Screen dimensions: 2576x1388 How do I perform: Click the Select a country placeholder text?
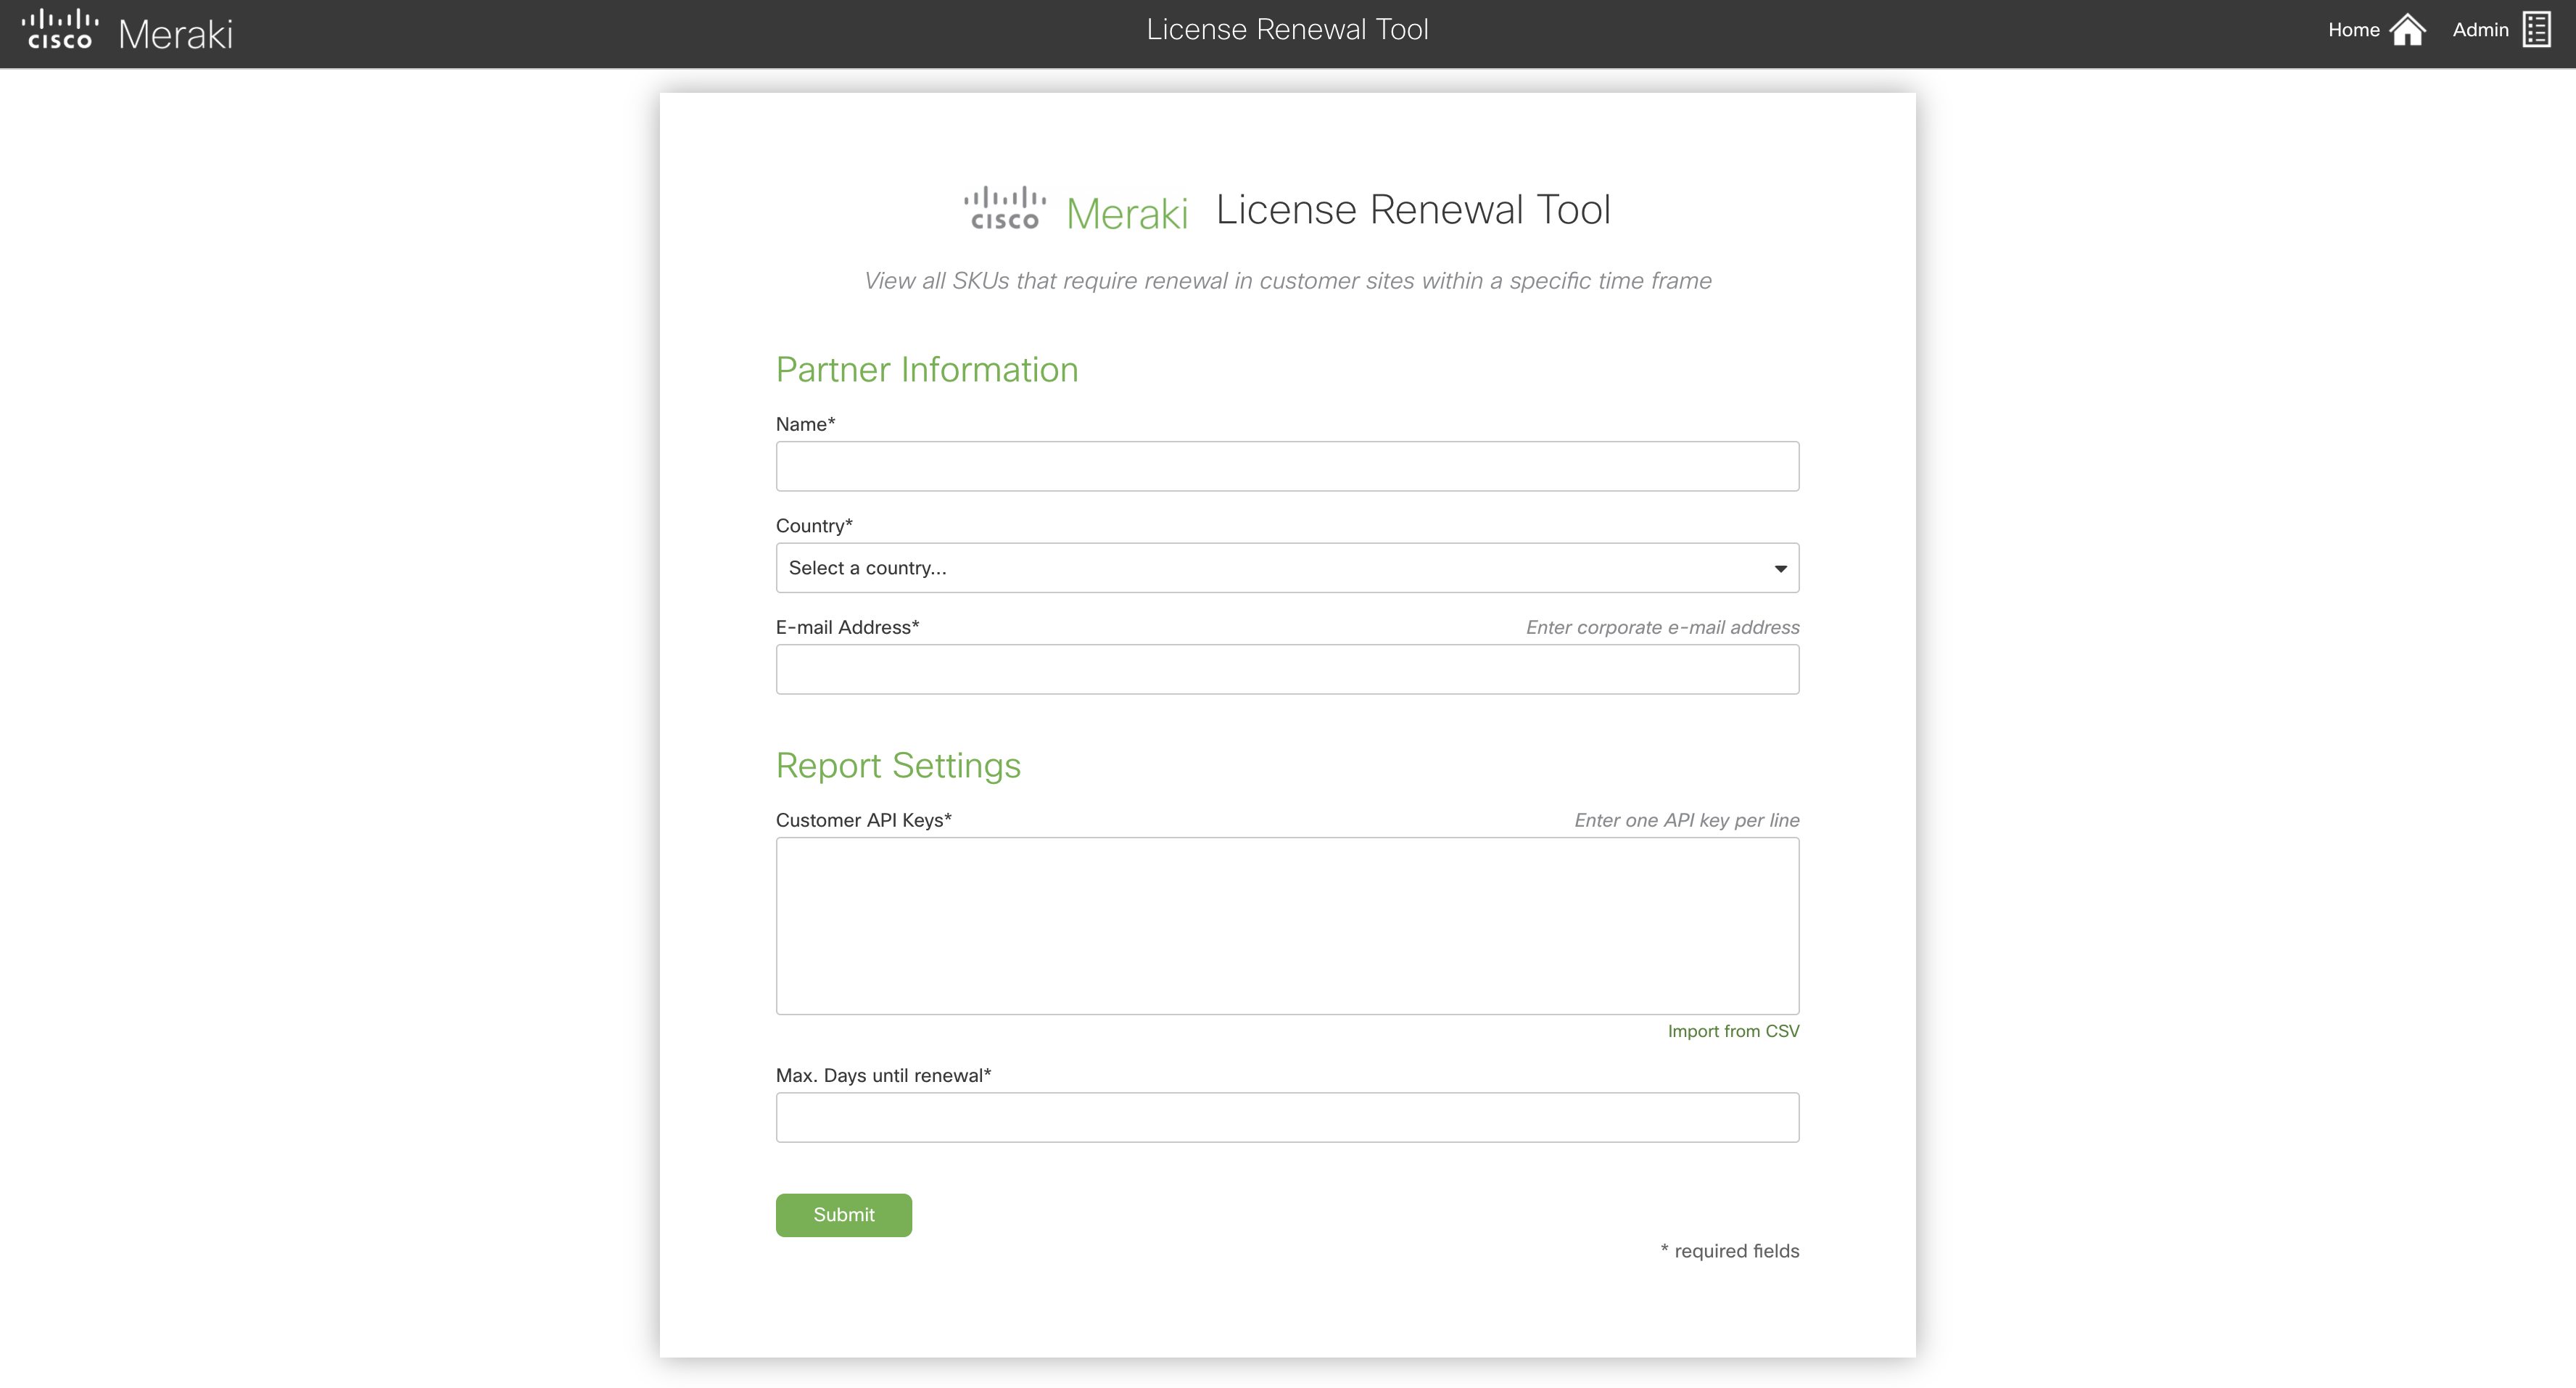click(867, 568)
